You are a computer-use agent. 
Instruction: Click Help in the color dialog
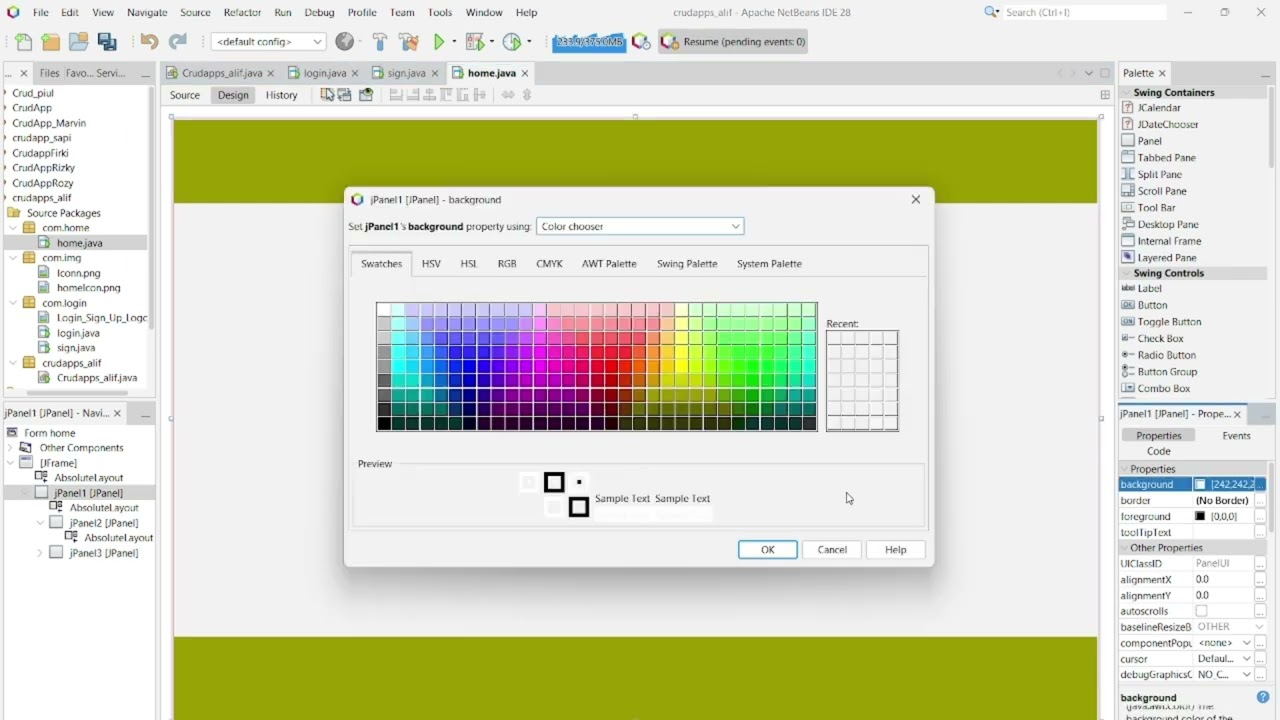pos(895,550)
